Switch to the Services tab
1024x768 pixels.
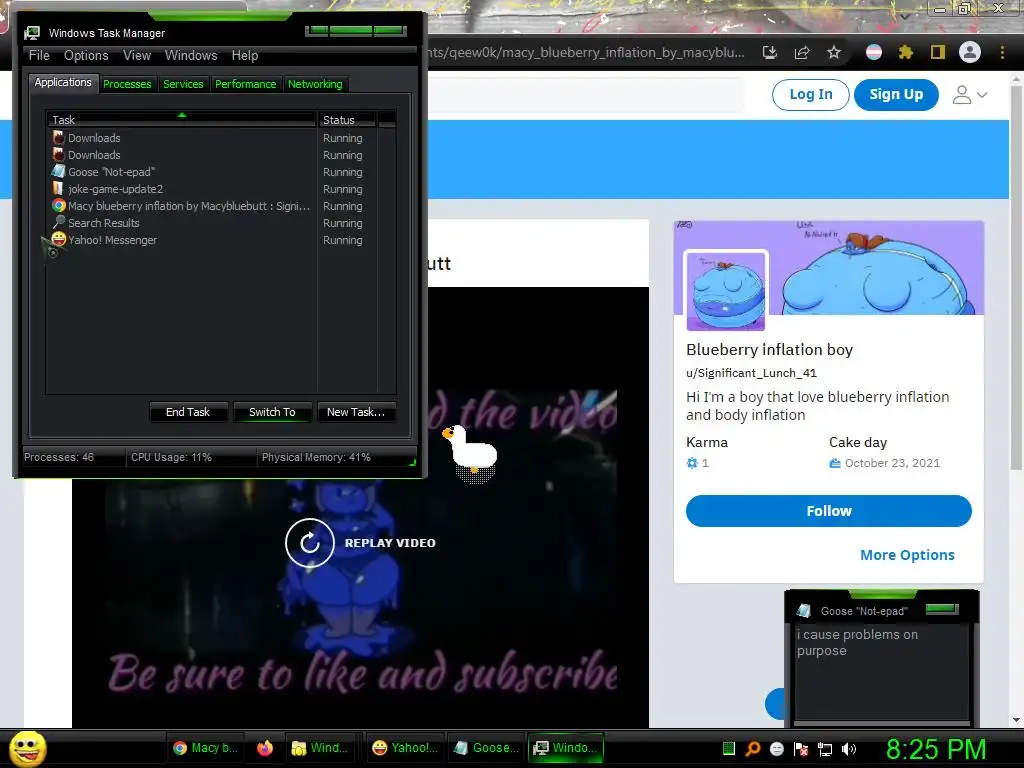[183, 84]
